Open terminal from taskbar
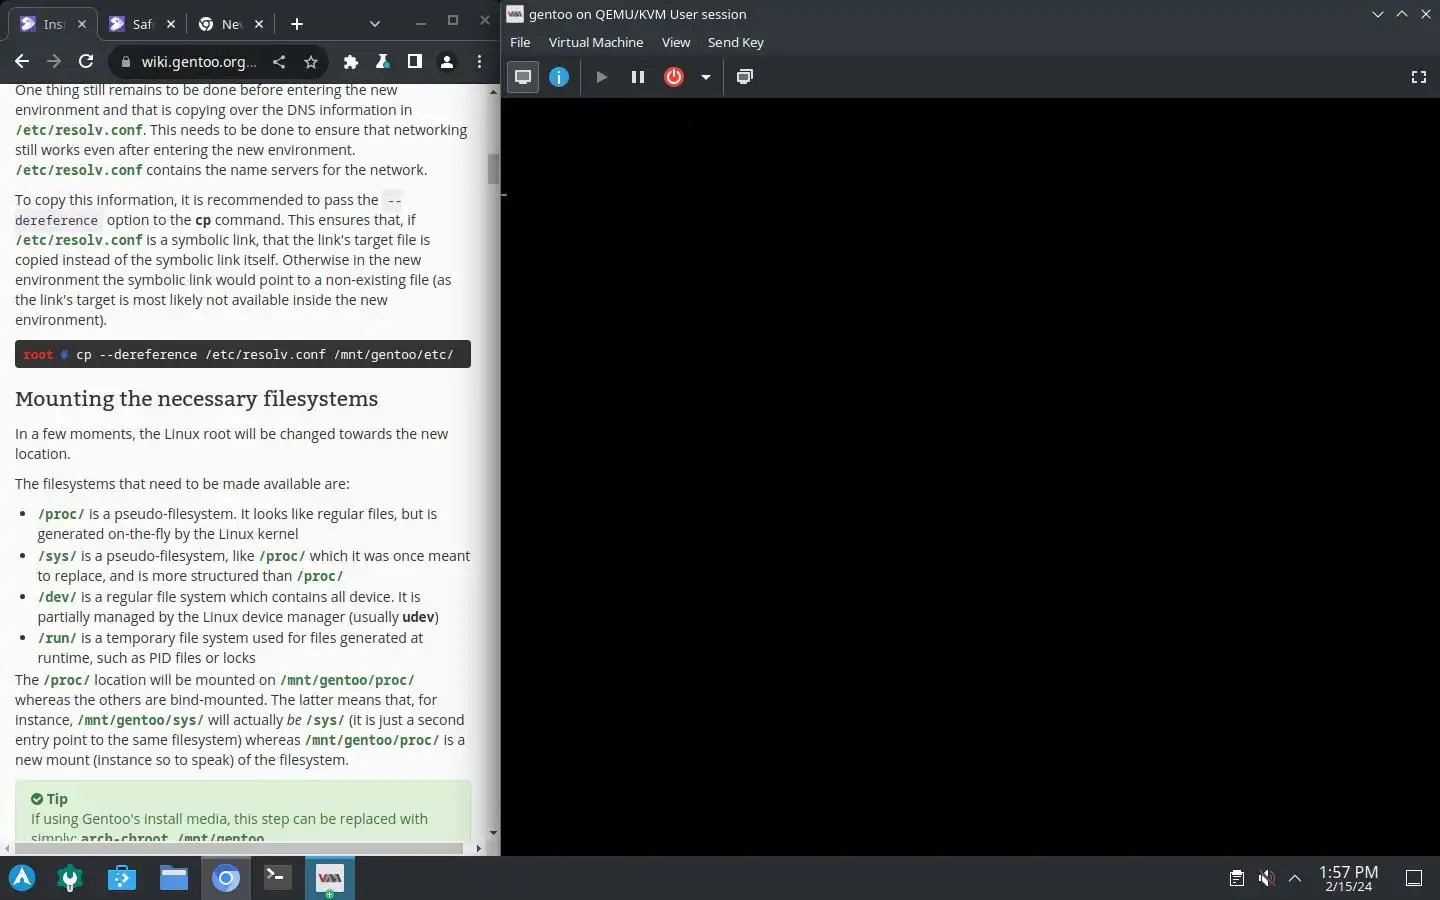Screen dimensions: 1440x900 [277, 878]
